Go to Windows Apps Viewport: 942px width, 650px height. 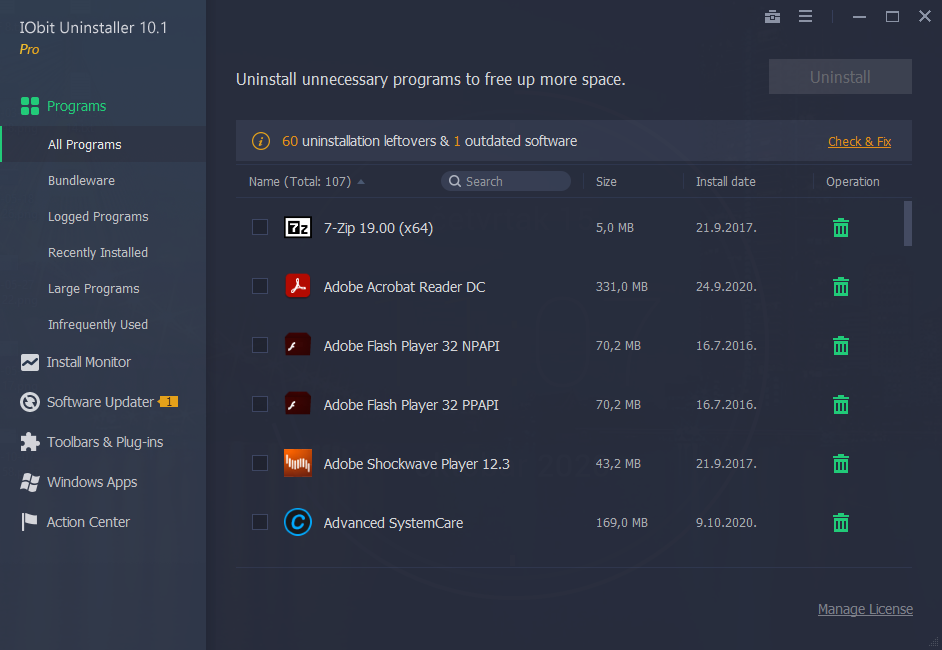coord(92,482)
